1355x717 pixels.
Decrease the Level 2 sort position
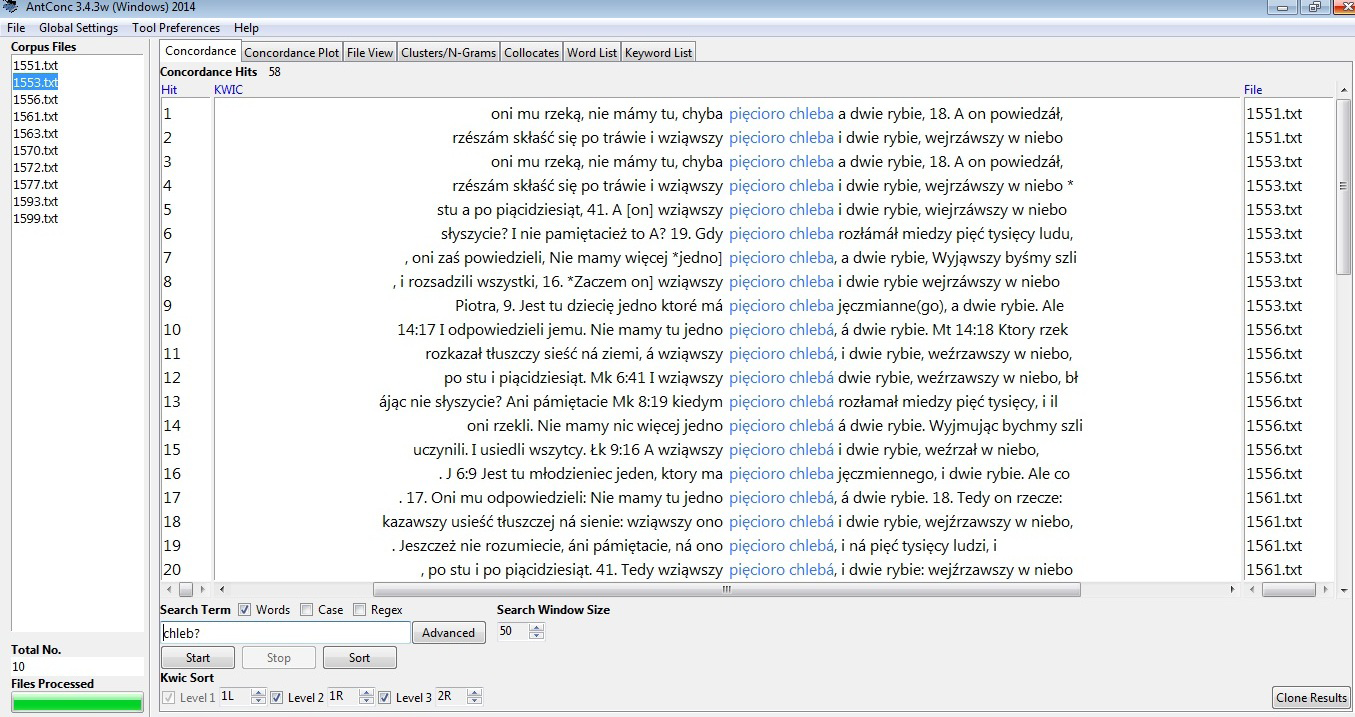point(366,701)
